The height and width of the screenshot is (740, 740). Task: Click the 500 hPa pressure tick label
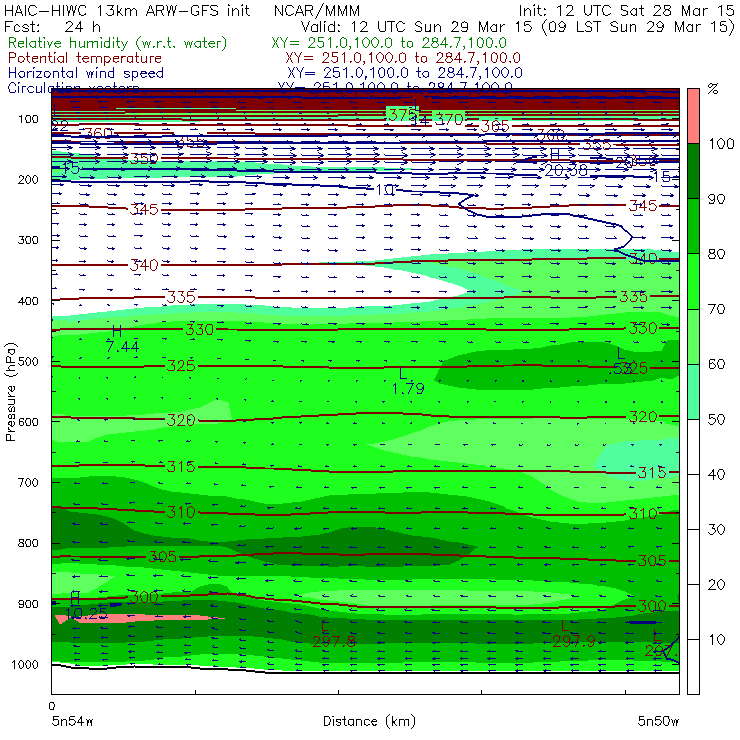click(28, 361)
